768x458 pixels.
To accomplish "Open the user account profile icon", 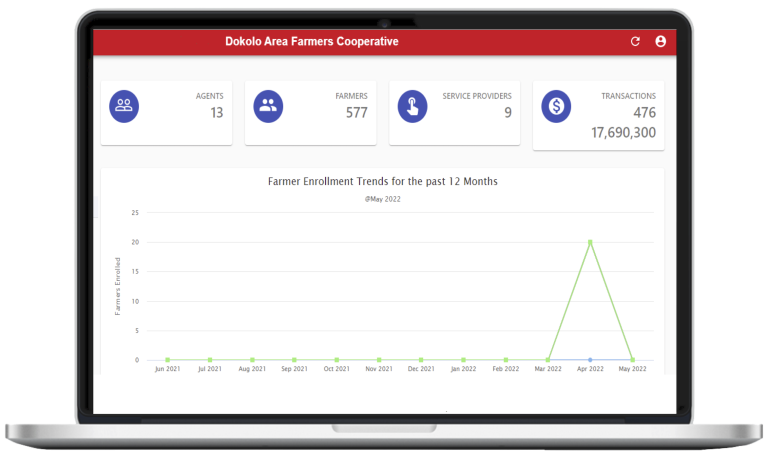I will pos(660,42).
